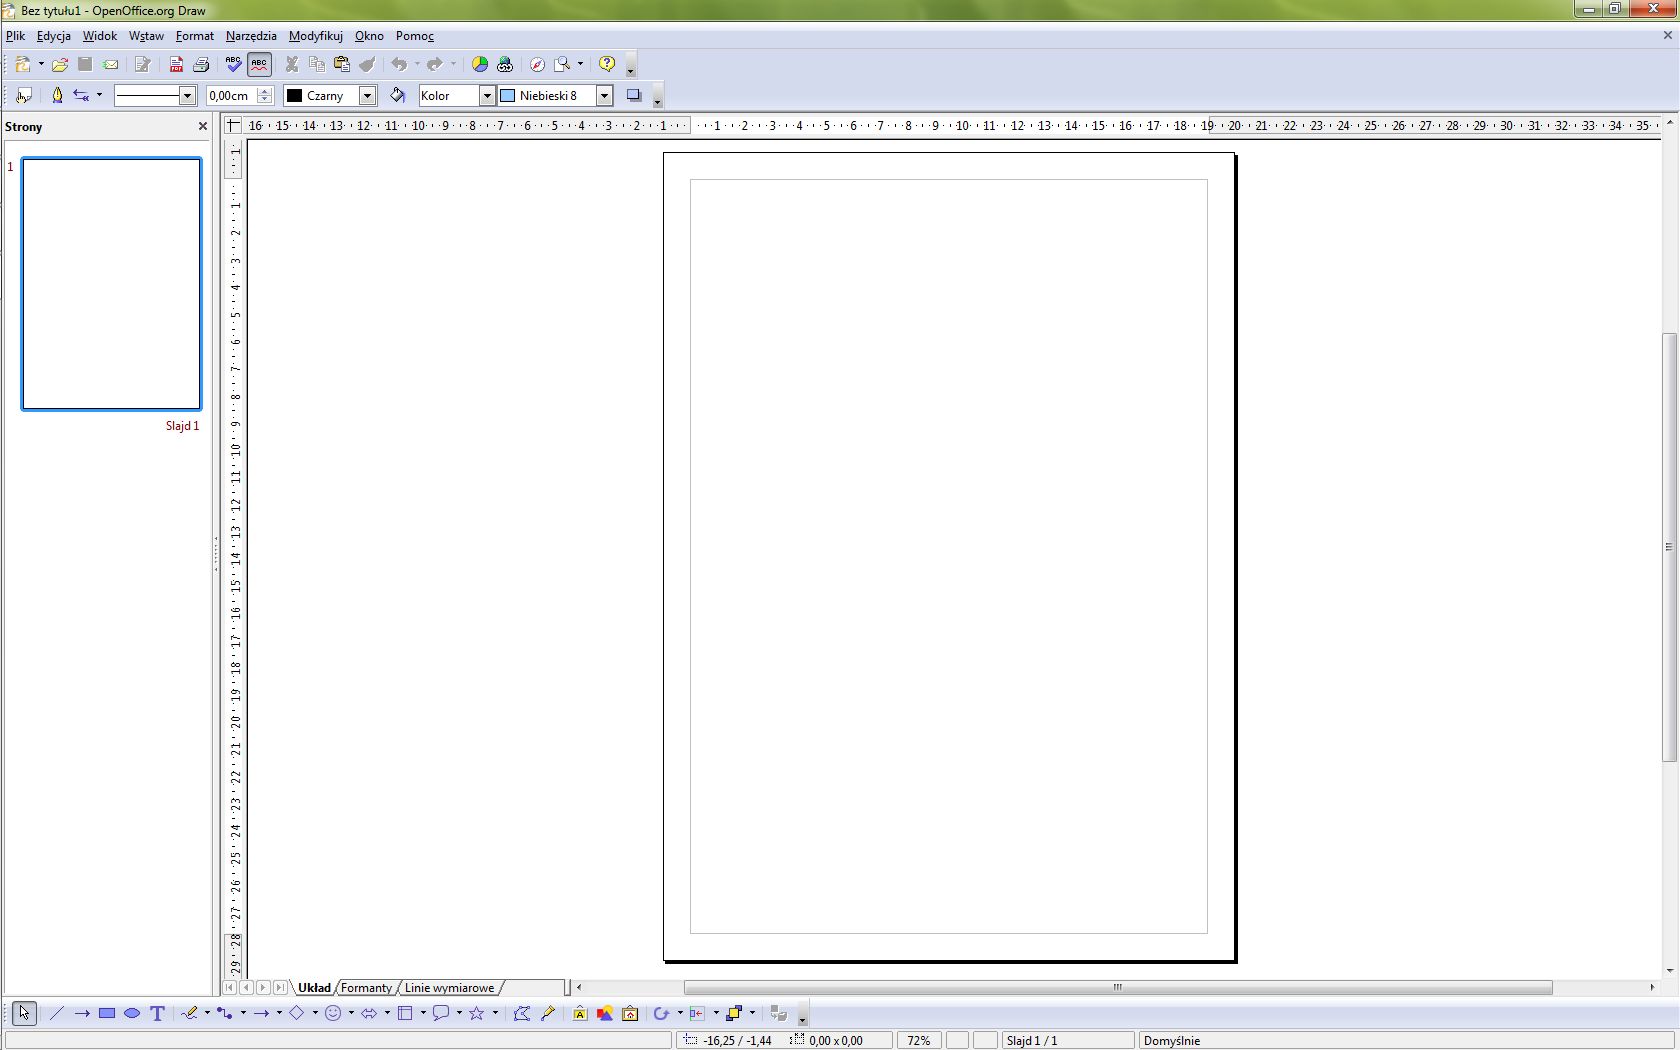Image resolution: width=1680 pixels, height=1050 pixels.
Task: Choose the Select arrow tool
Action: coord(24,1013)
